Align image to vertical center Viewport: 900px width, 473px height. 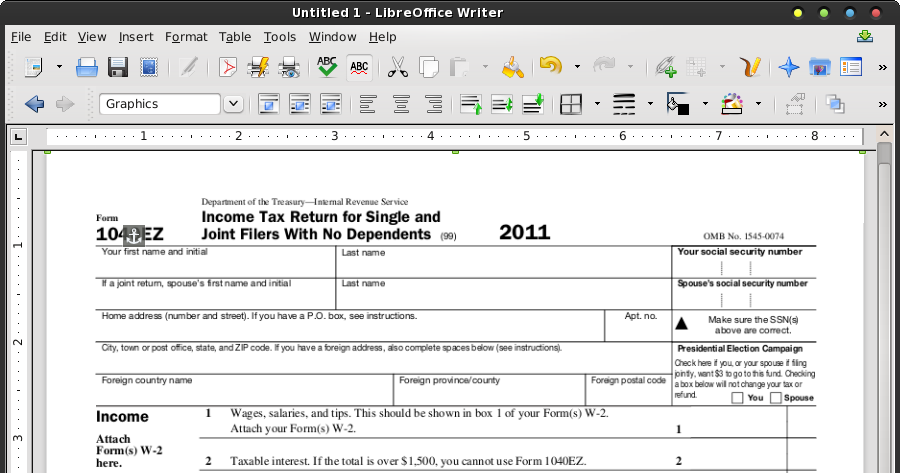[502, 104]
